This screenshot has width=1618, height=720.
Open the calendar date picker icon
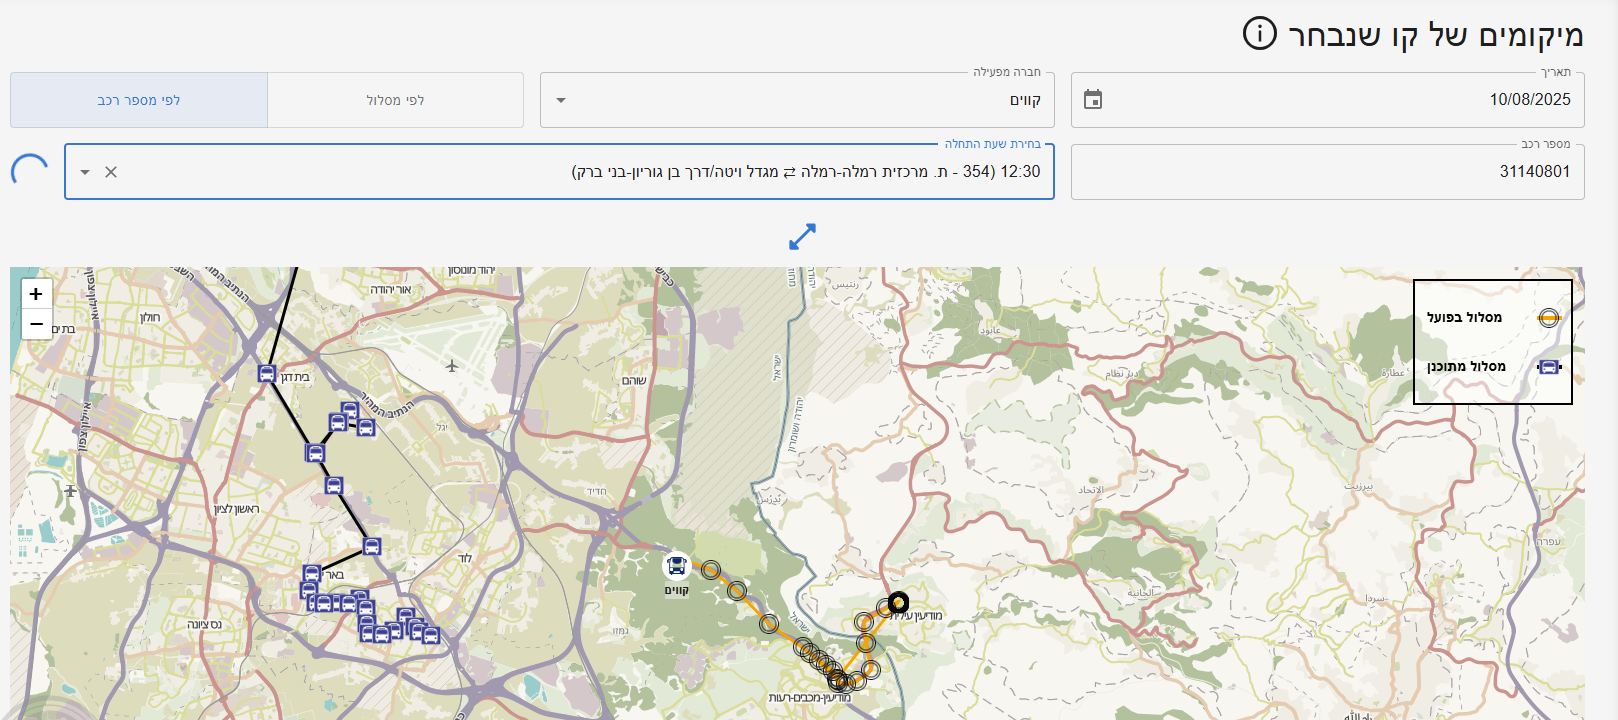tap(1093, 100)
